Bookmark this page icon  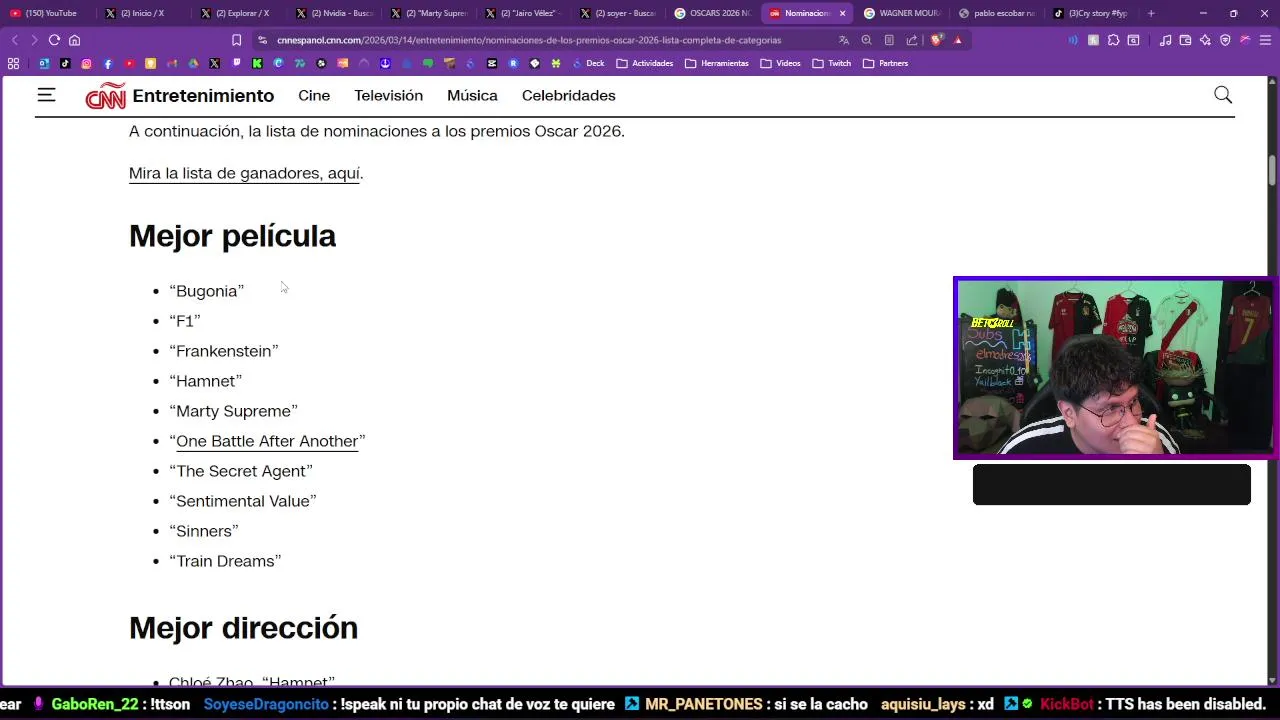236,40
